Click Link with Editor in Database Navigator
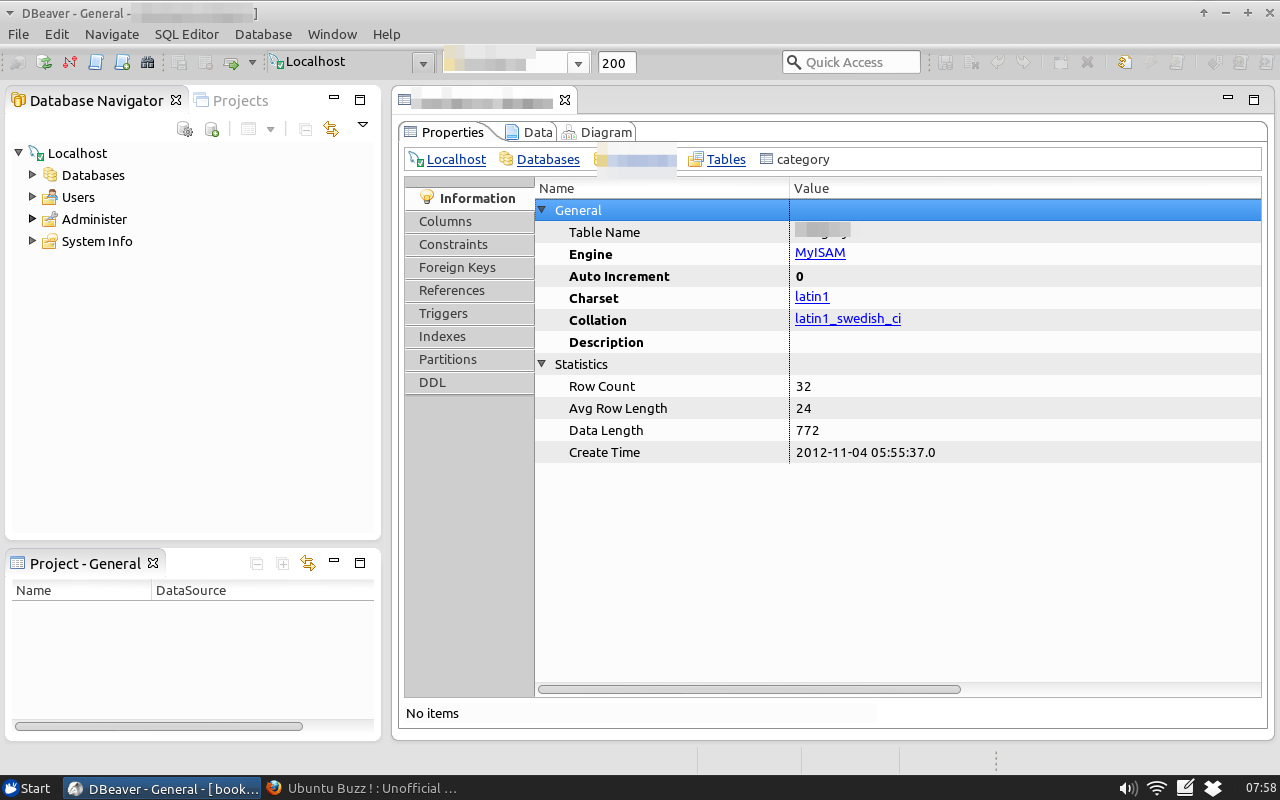The width and height of the screenshot is (1280, 800). (331, 129)
